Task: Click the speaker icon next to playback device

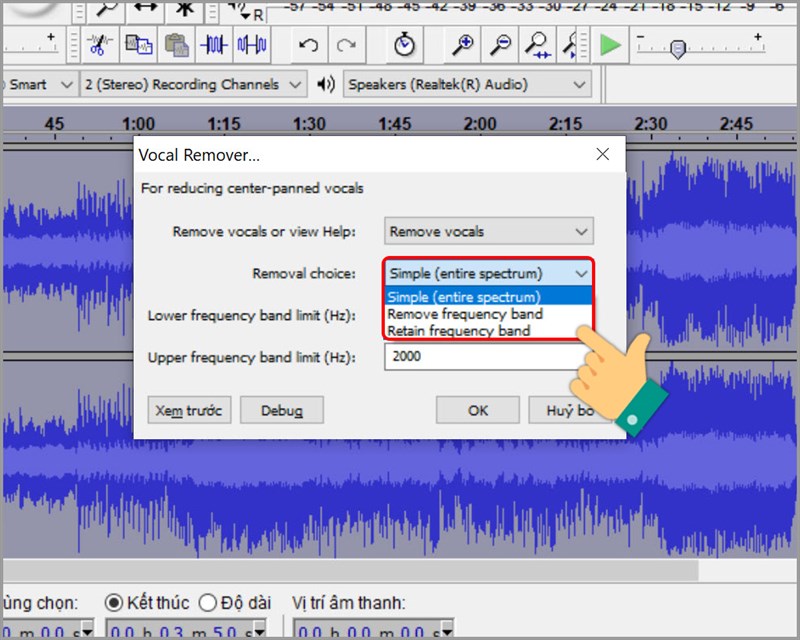Action: tap(325, 84)
